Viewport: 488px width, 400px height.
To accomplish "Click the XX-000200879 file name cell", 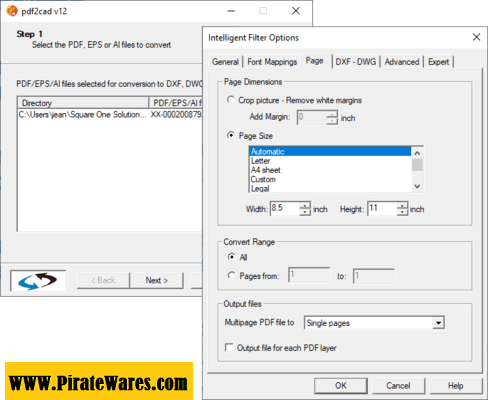I will pos(176,115).
